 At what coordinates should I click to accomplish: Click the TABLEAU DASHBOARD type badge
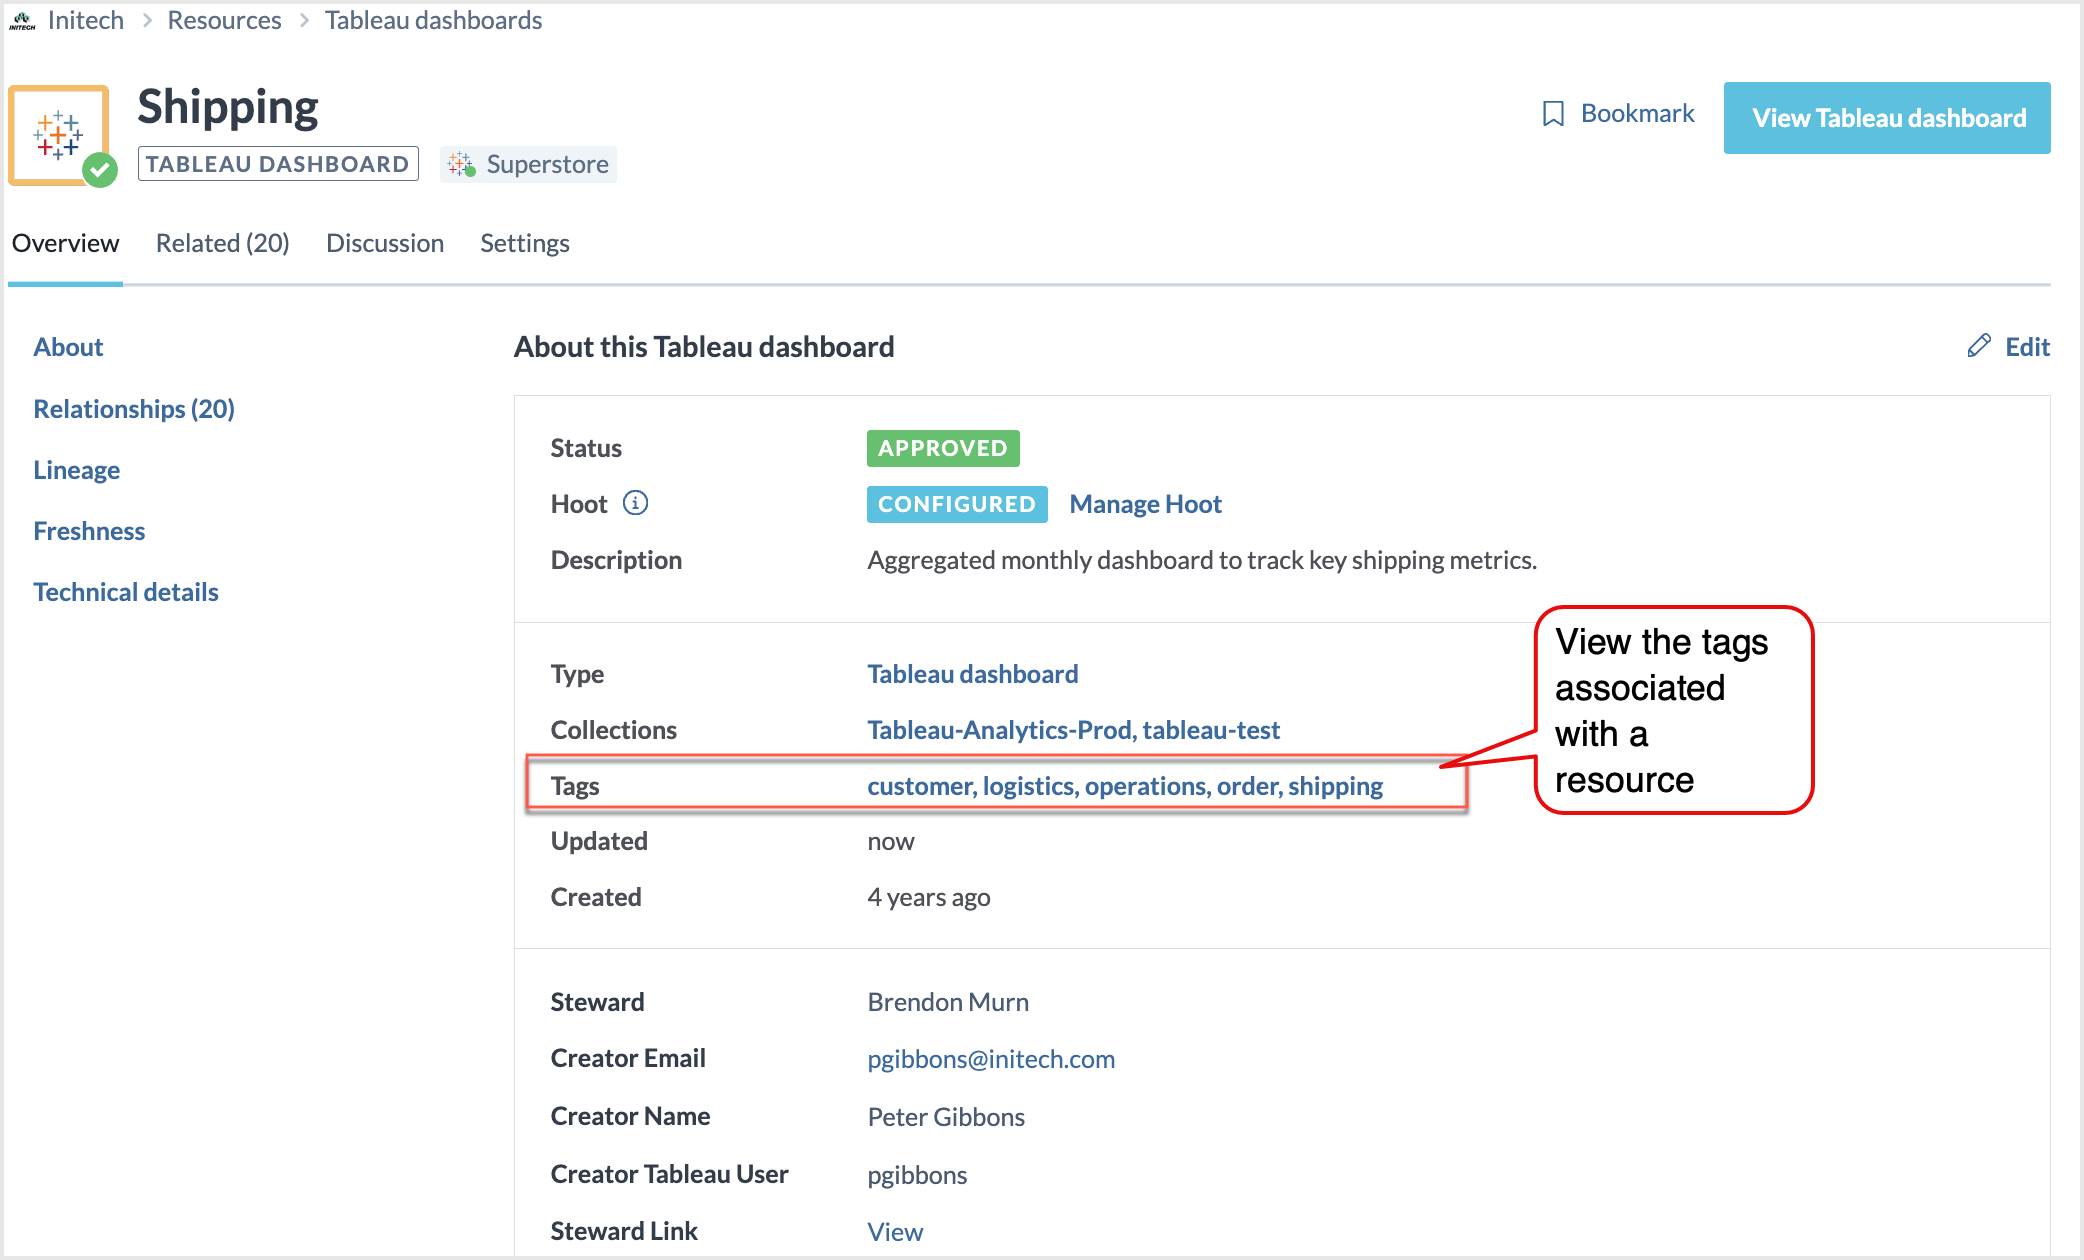click(x=278, y=164)
